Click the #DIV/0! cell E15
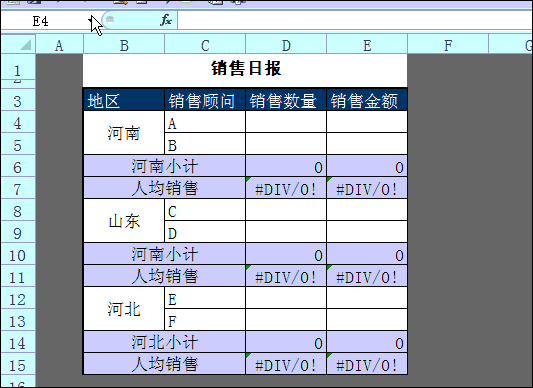The height and width of the screenshot is (388, 533). [367, 364]
